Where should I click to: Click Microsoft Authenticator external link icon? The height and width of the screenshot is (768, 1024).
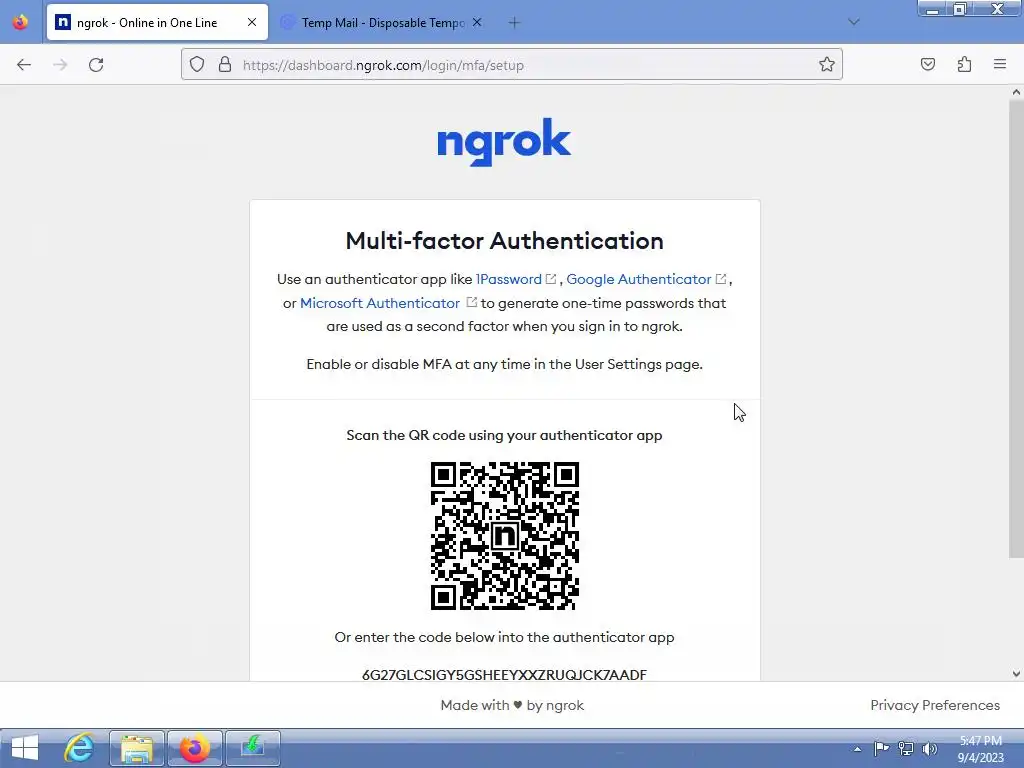point(472,302)
